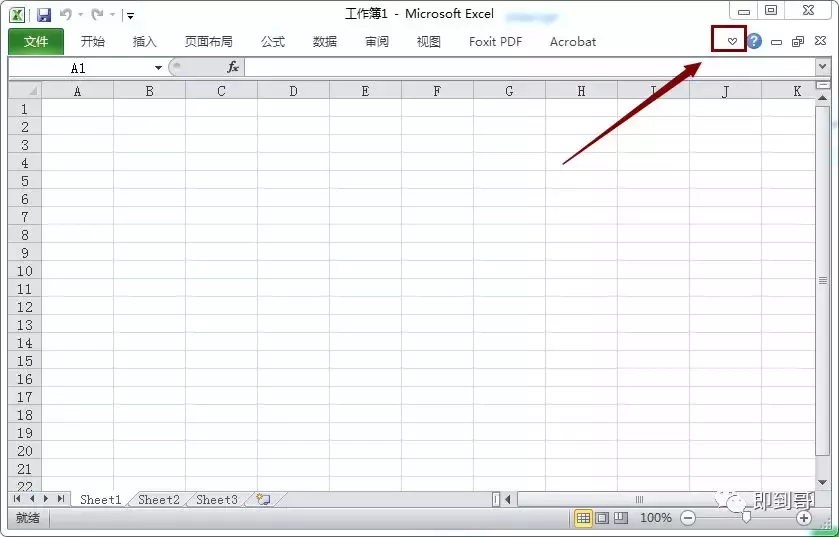Switch to Page Layout view
839x537 pixels.
tap(602, 518)
